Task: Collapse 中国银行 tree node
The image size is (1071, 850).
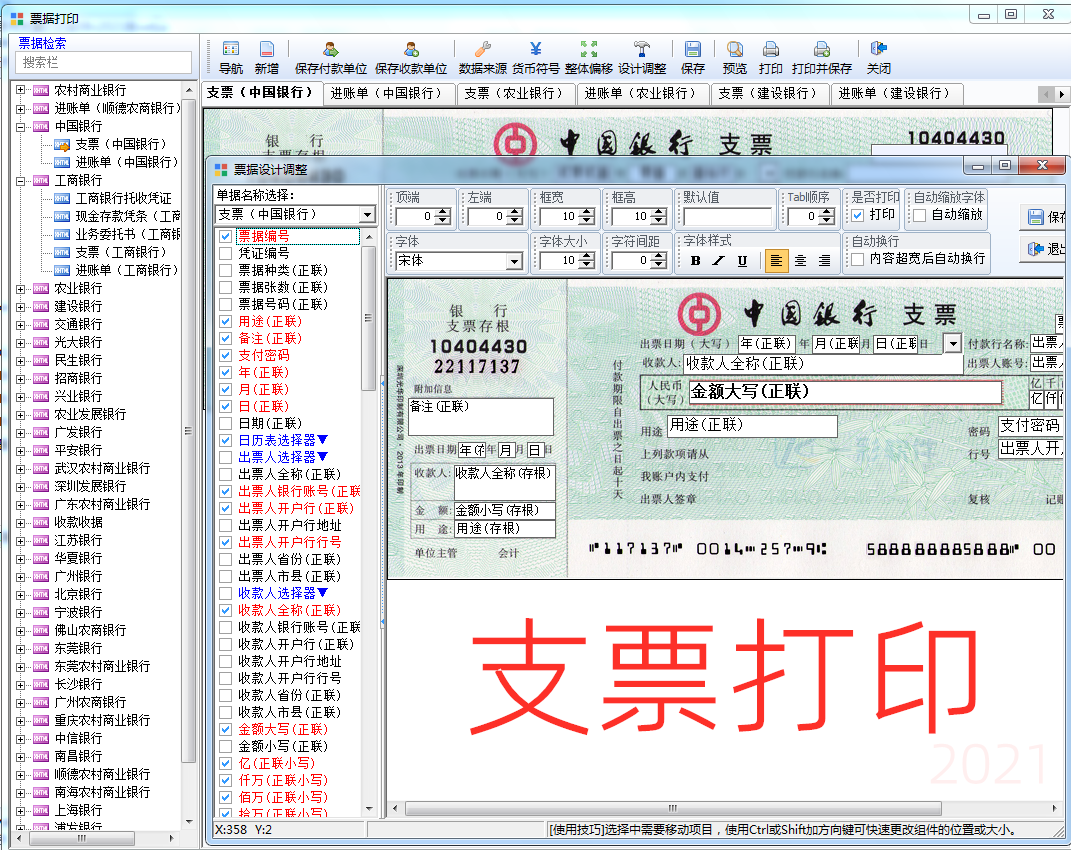Action: (x=20, y=126)
